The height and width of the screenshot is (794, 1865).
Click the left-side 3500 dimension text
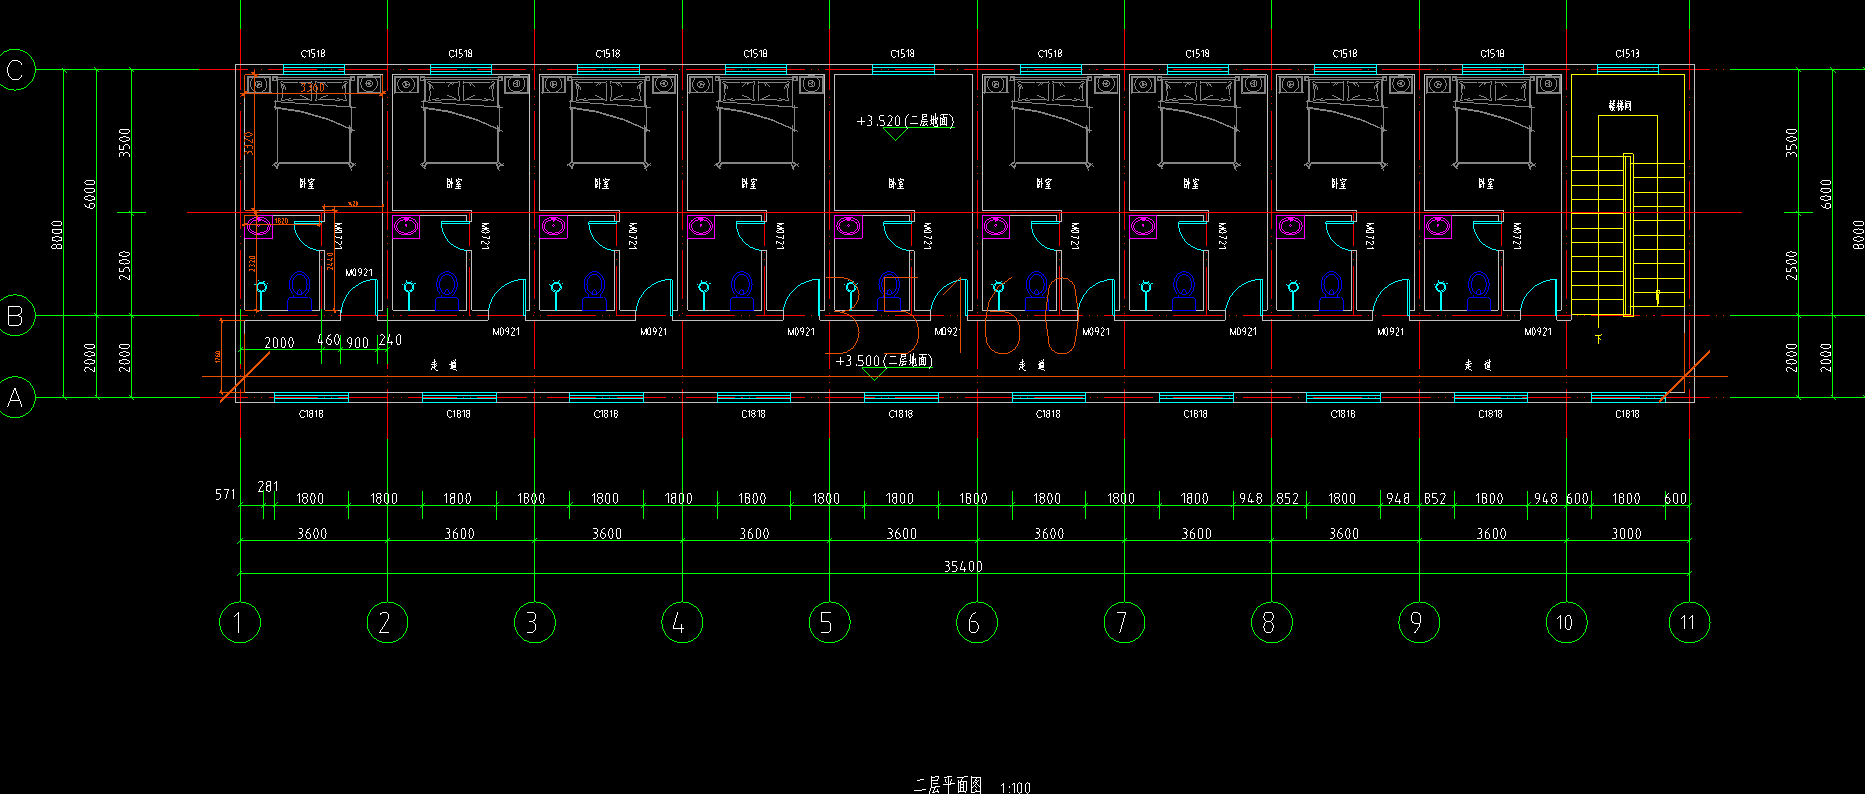tap(125, 142)
